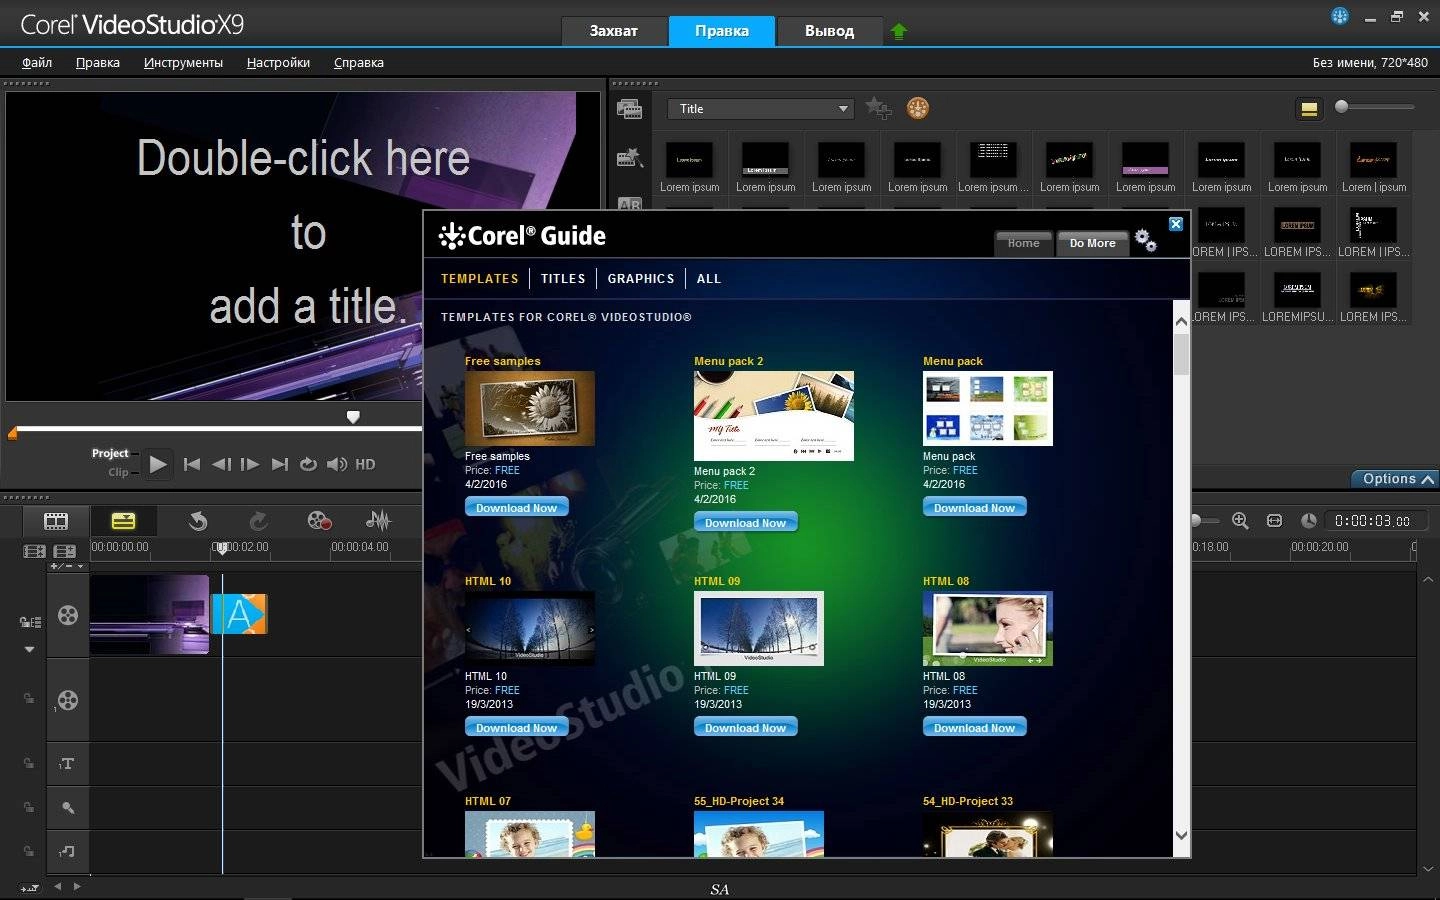
Task: Open the Media library panel icon
Action: tap(629, 109)
